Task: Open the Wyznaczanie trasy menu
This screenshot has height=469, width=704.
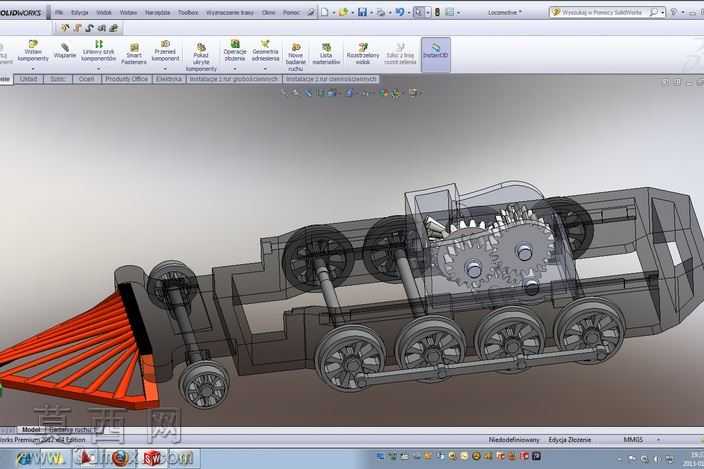Action: pos(230,13)
